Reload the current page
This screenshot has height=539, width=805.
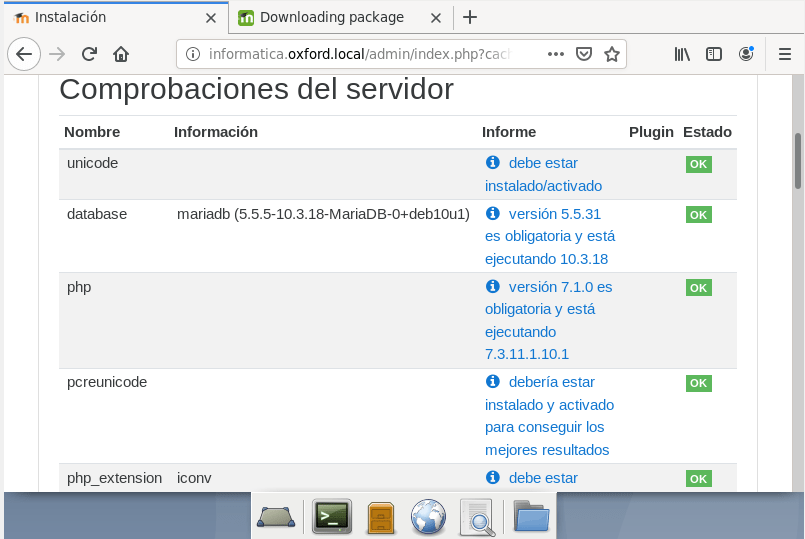click(x=89, y=54)
